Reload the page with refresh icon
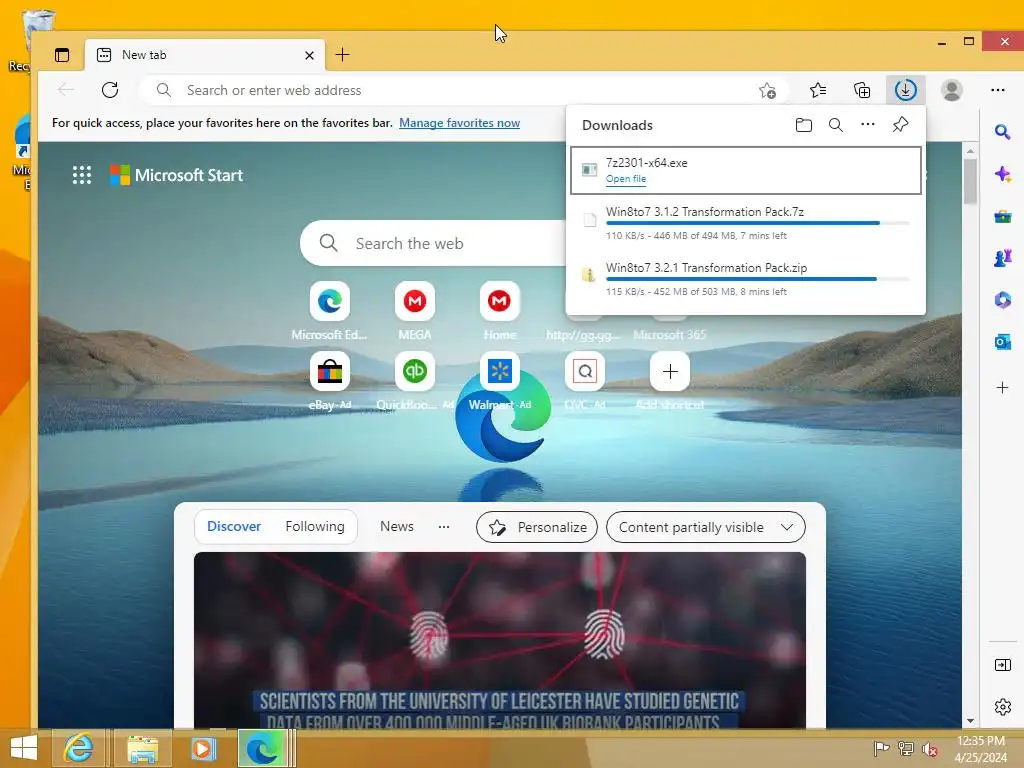Image resolution: width=1024 pixels, height=768 pixels. point(110,90)
